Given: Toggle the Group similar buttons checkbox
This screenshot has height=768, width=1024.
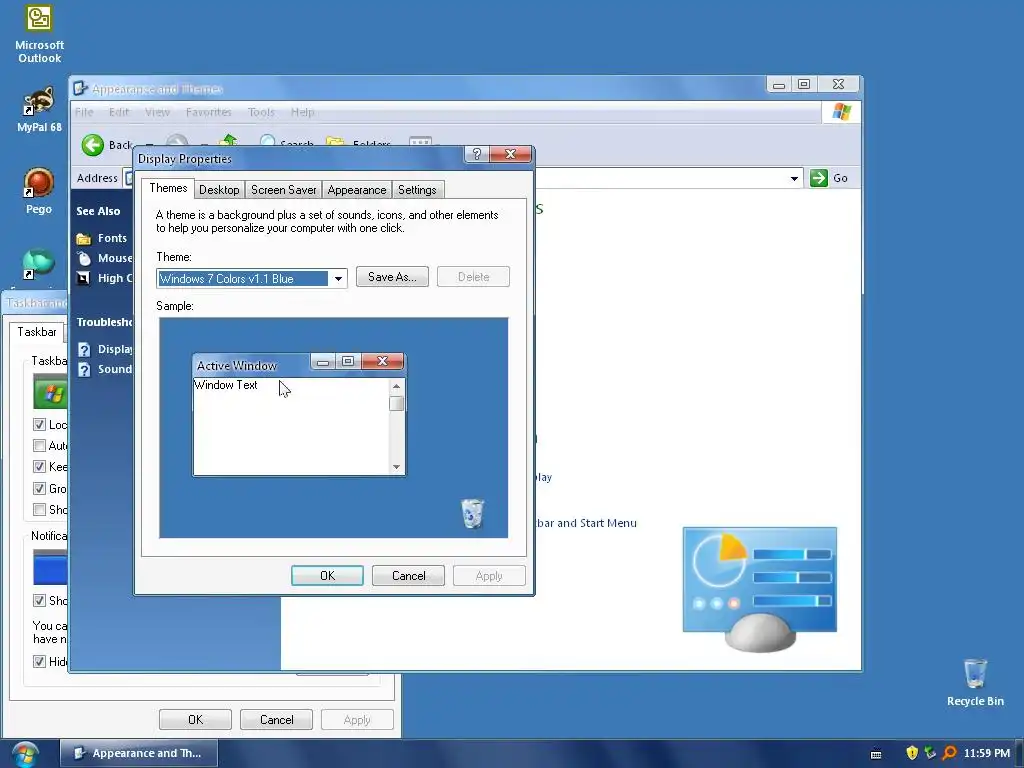Looking at the screenshot, I should coord(39,488).
